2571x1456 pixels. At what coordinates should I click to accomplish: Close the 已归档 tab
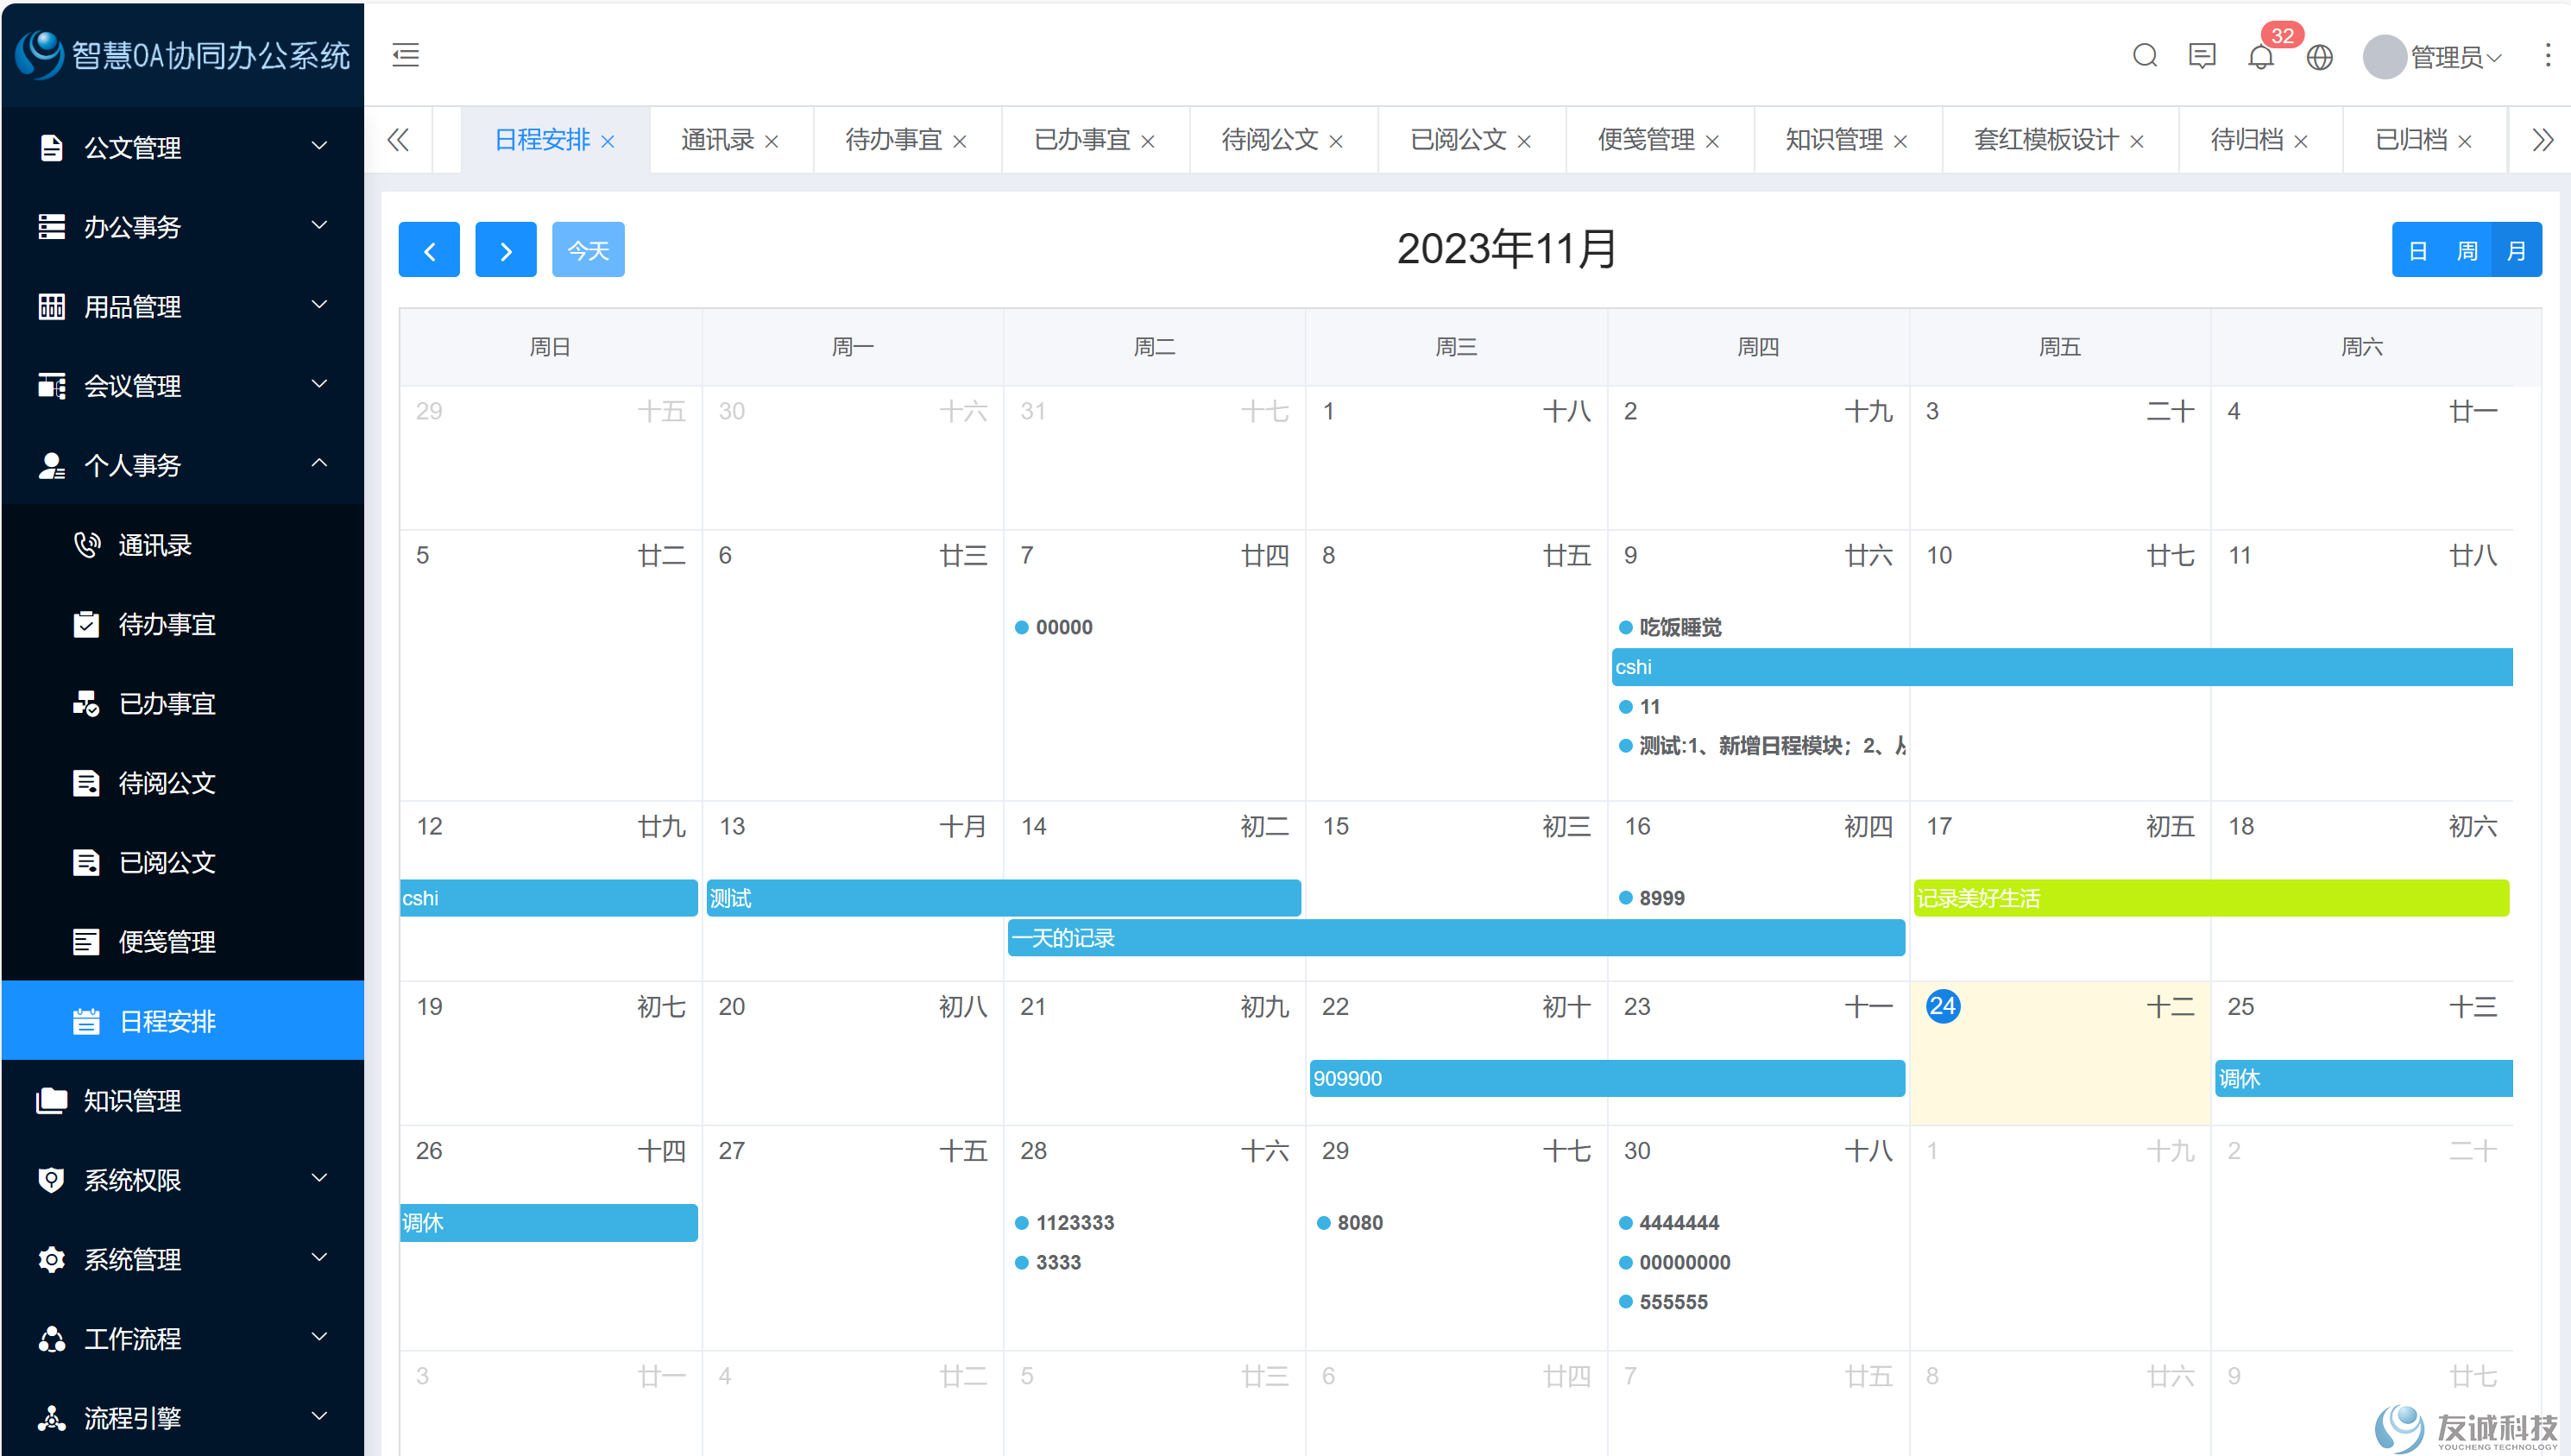tap(2464, 142)
